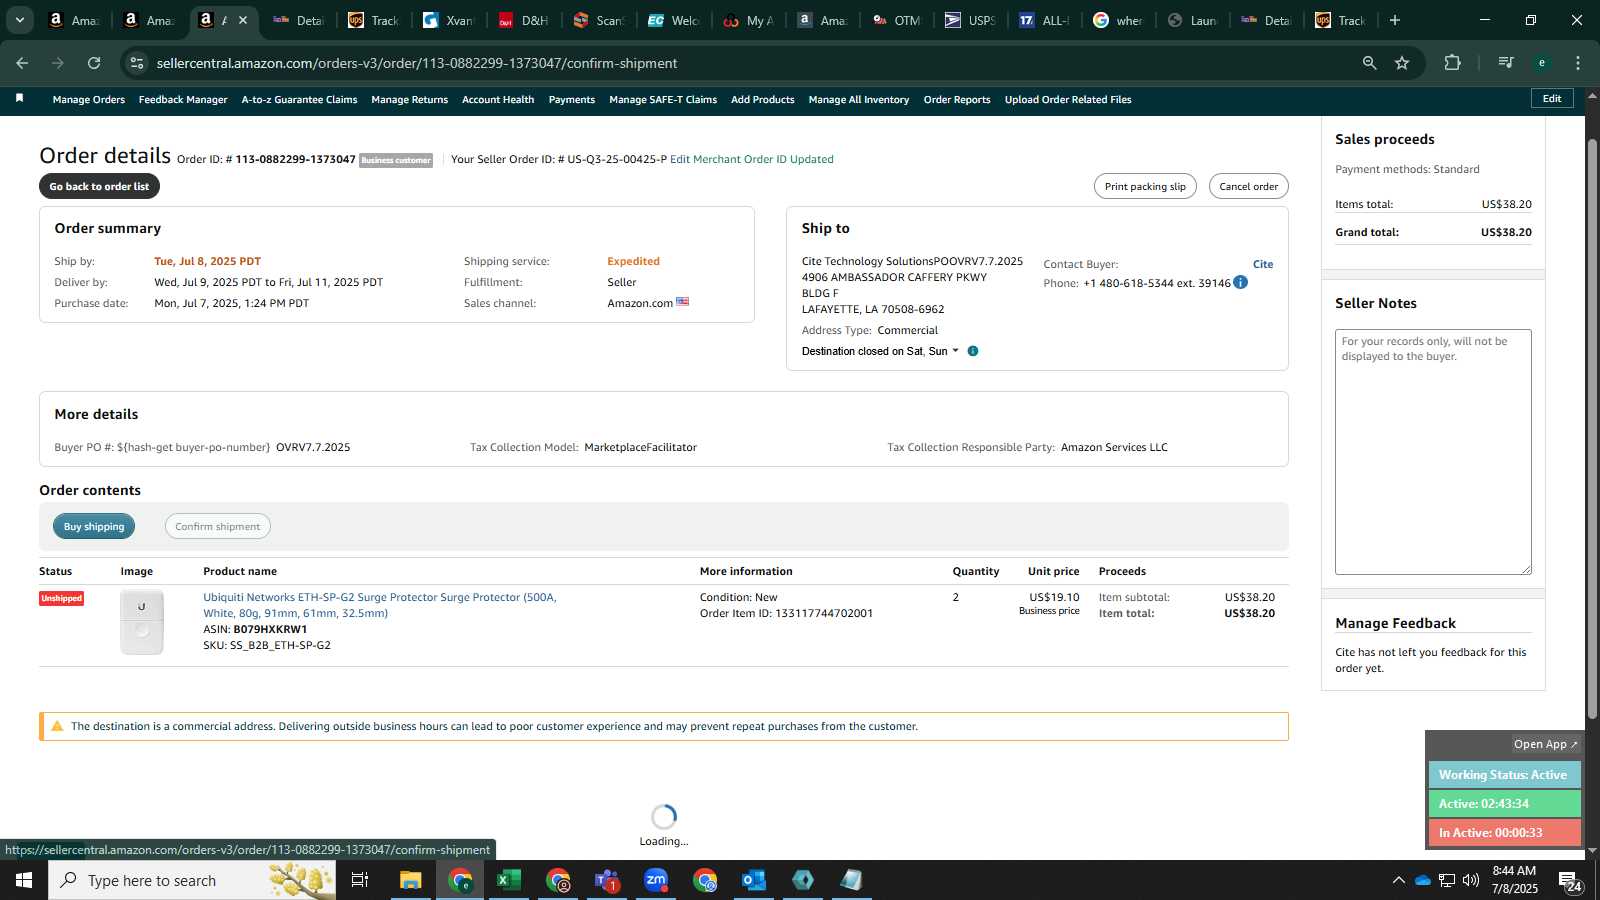Reload the Seller Central page
This screenshot has height=900, width=1600.
click(x=94, y=63)
